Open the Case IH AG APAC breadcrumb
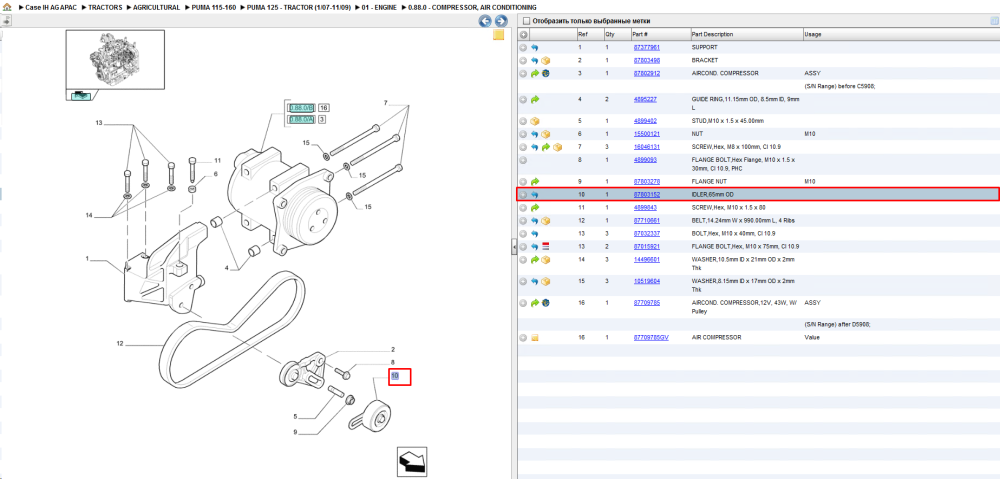1000x479 pixels. (50, 7)
